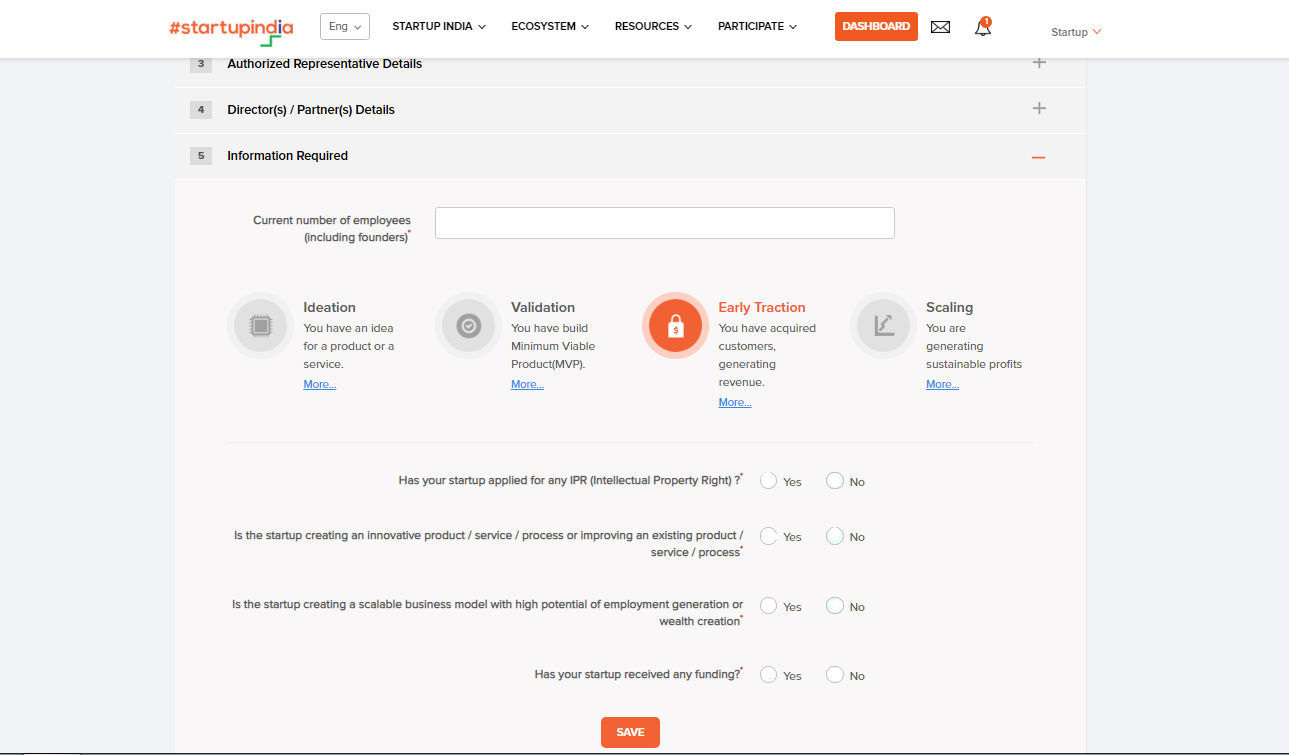
Task: Click the SAVE button
Action: click(630, 732)
